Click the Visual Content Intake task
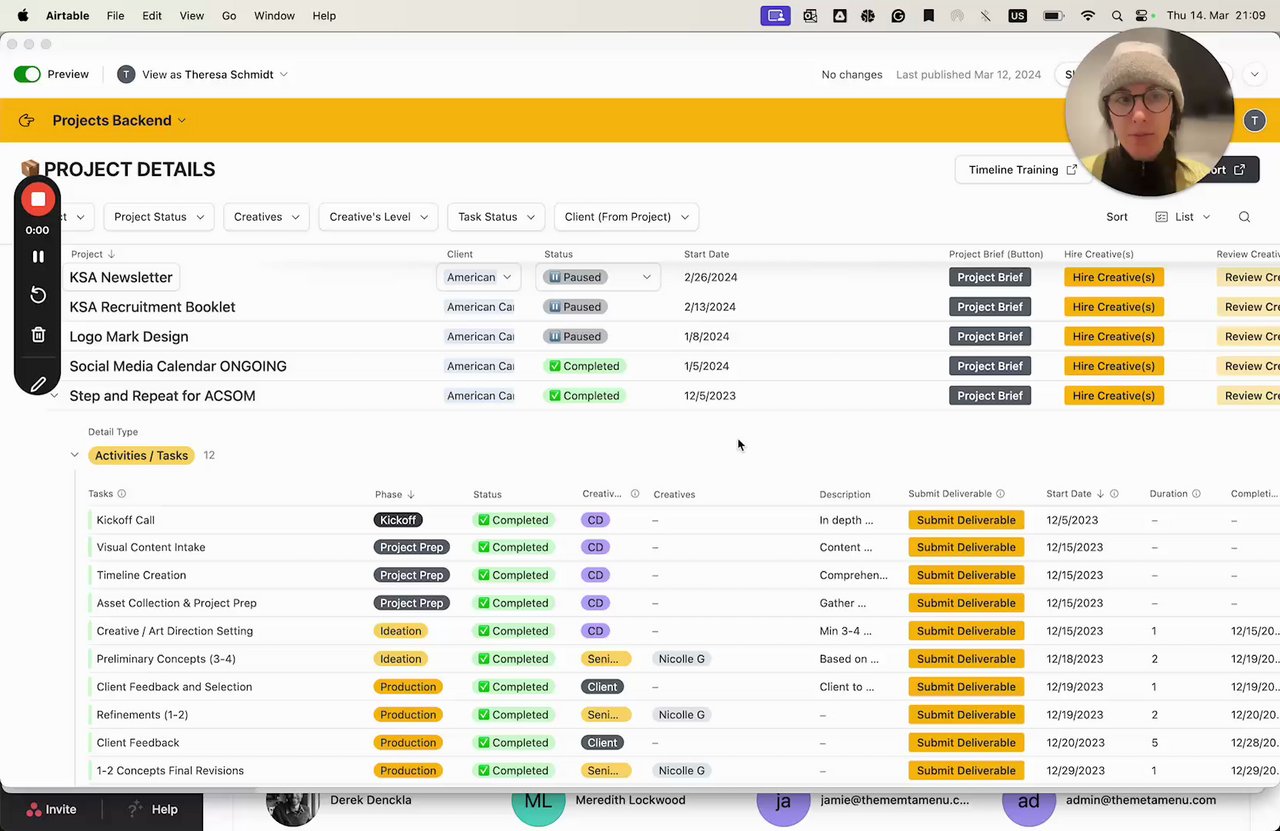Viewport: 1280px width, 831px height. pyautogui.click(x=151, y=547)
